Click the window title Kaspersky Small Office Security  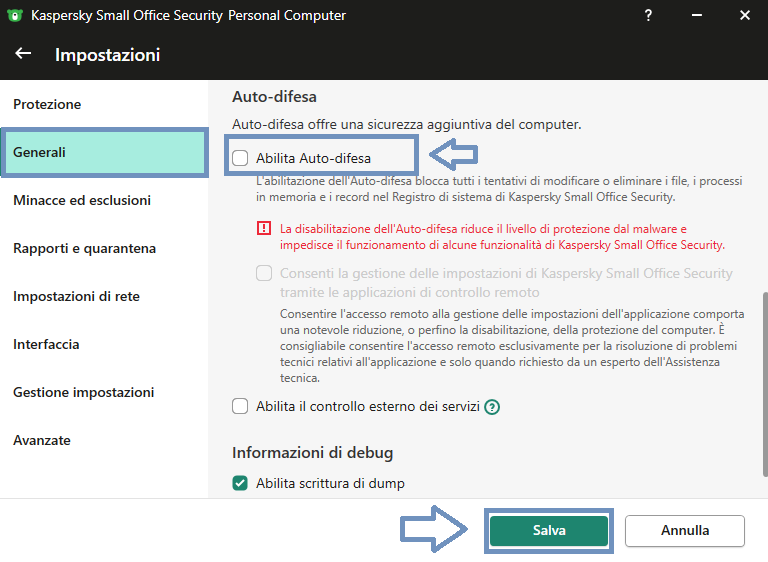coord(188,15)
